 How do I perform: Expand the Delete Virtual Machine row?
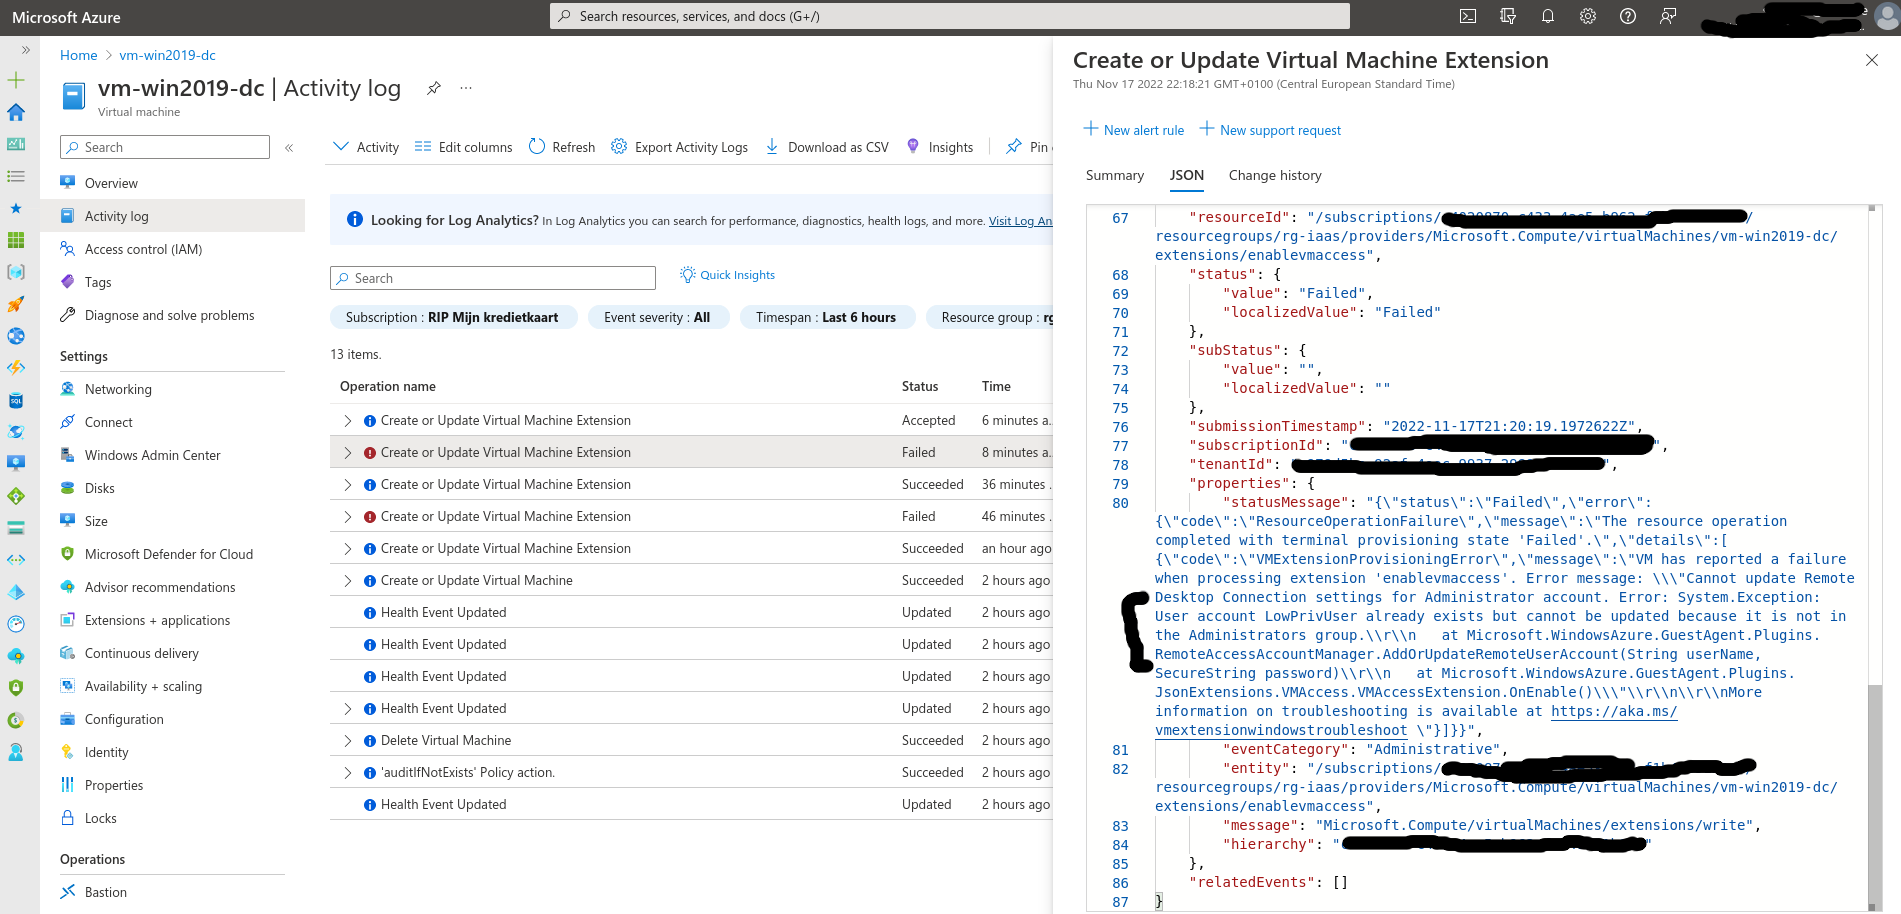[348, 741]
